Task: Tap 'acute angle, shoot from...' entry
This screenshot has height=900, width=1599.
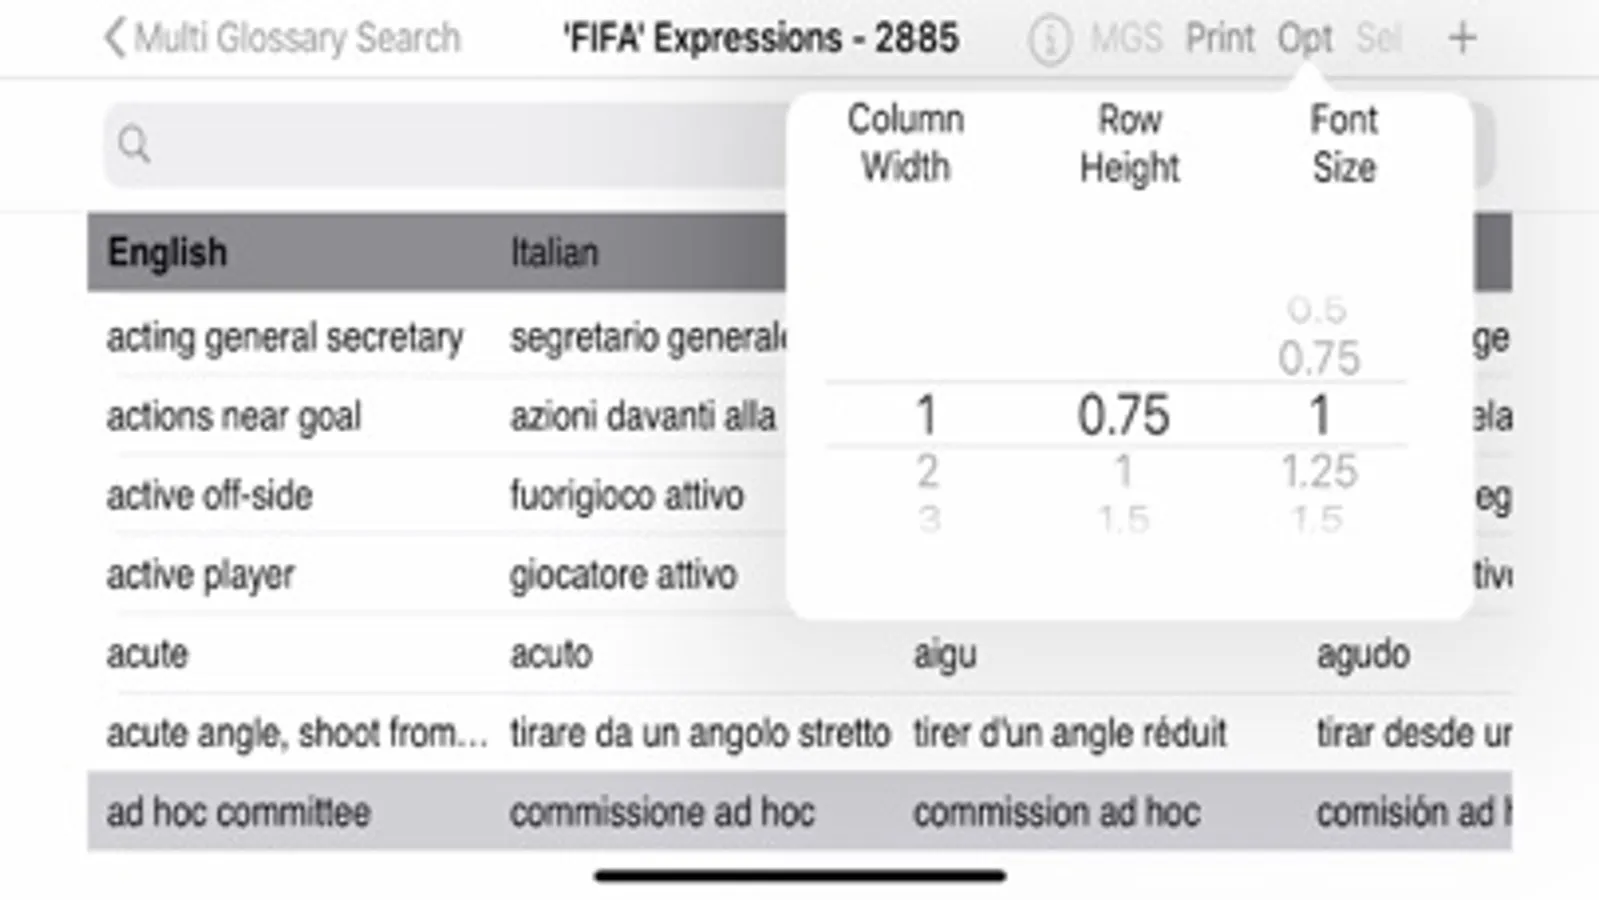Action: click(x=297, y=733)
